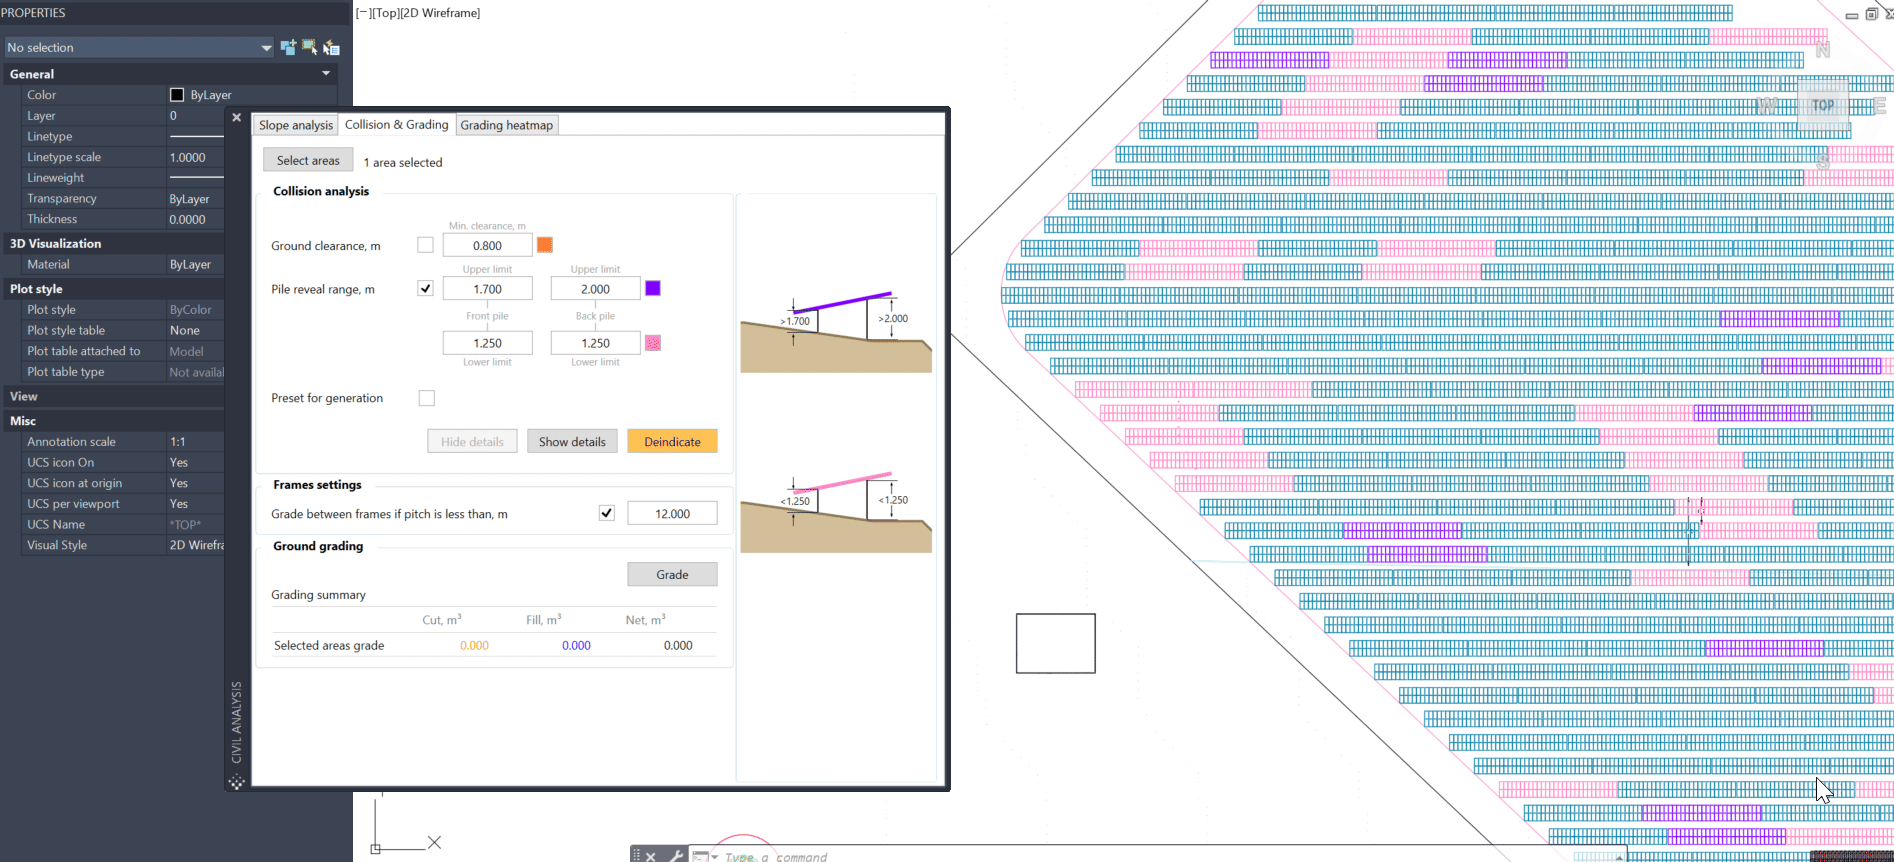1894x862 pixels.
Task: Collapse the 3D Visualization section
Action: click(x=112, y=243)
